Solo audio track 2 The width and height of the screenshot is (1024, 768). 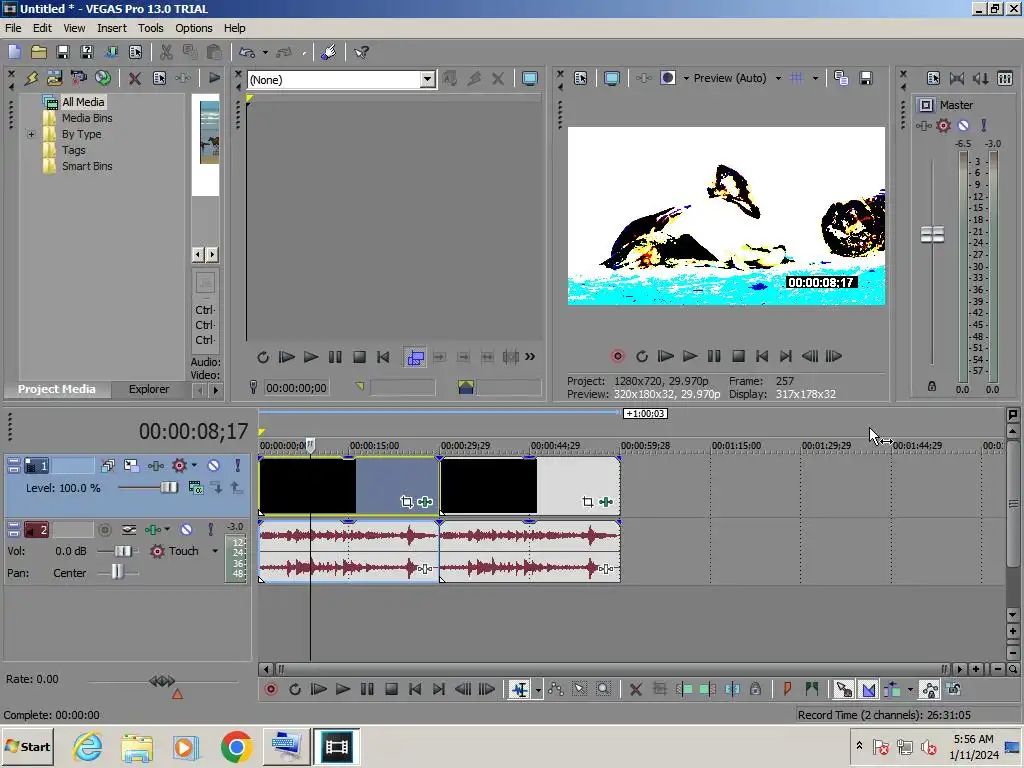point(210,530)
